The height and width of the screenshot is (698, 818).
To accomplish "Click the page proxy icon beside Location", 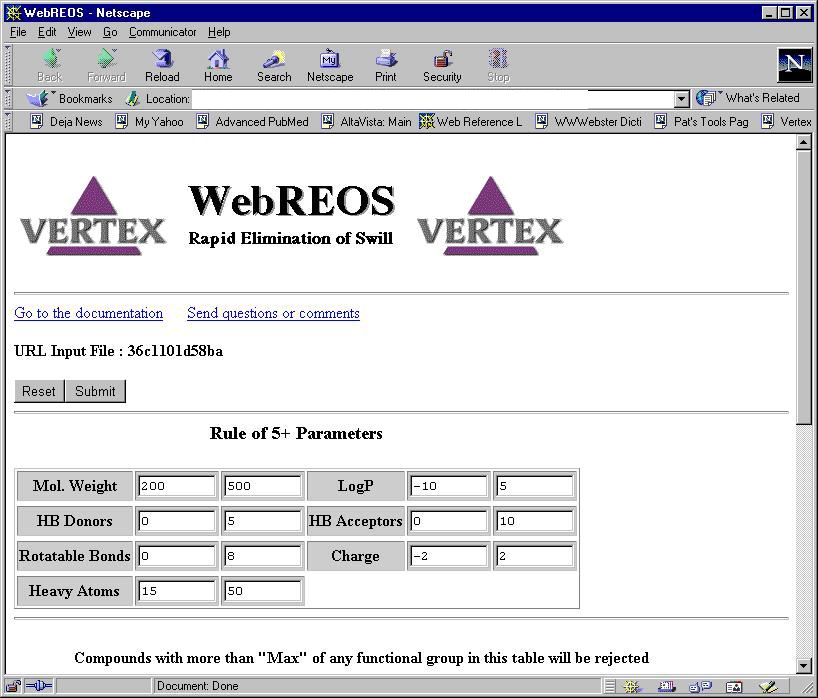I will coord(133,98).
